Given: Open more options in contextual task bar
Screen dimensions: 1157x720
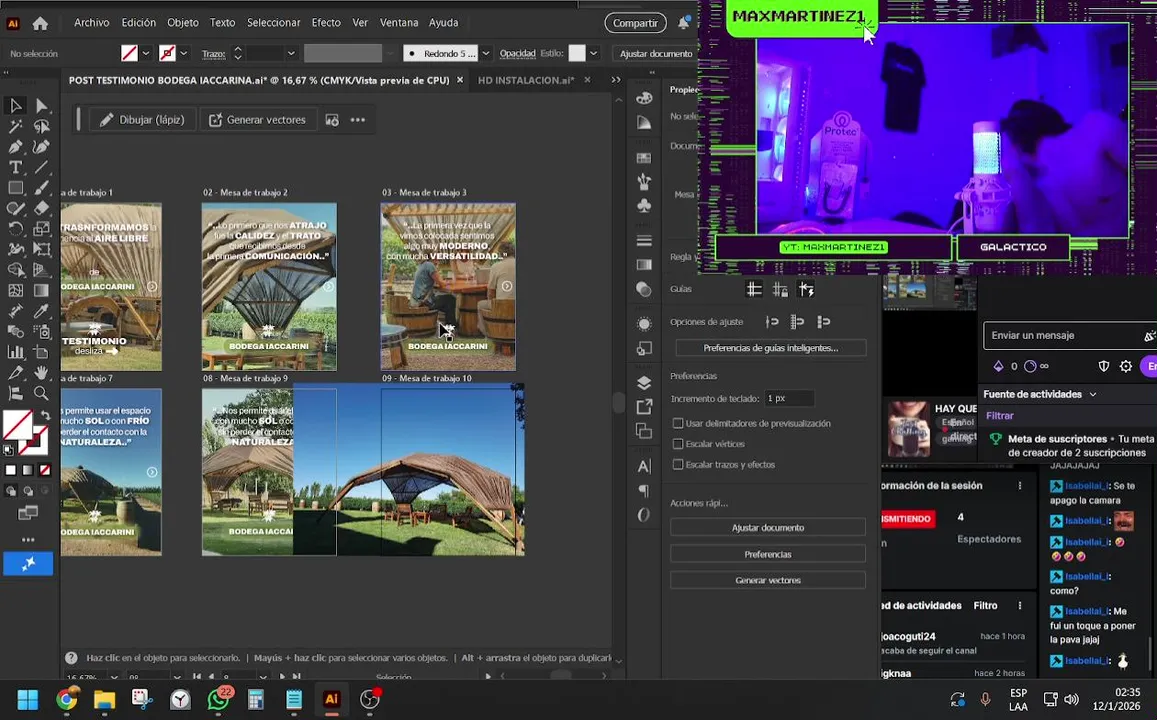Looking at the screenshot, I should (x=358, y=120).
